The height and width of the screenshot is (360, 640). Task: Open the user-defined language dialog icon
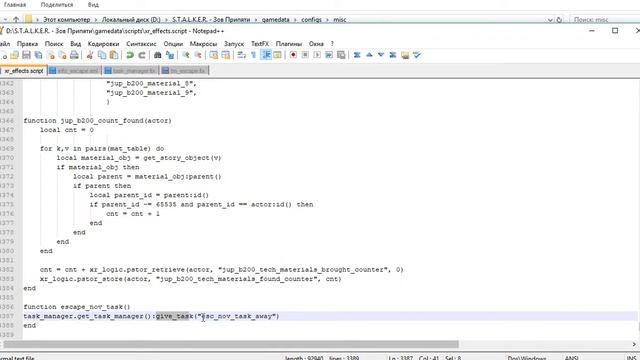tap(278, 55)
